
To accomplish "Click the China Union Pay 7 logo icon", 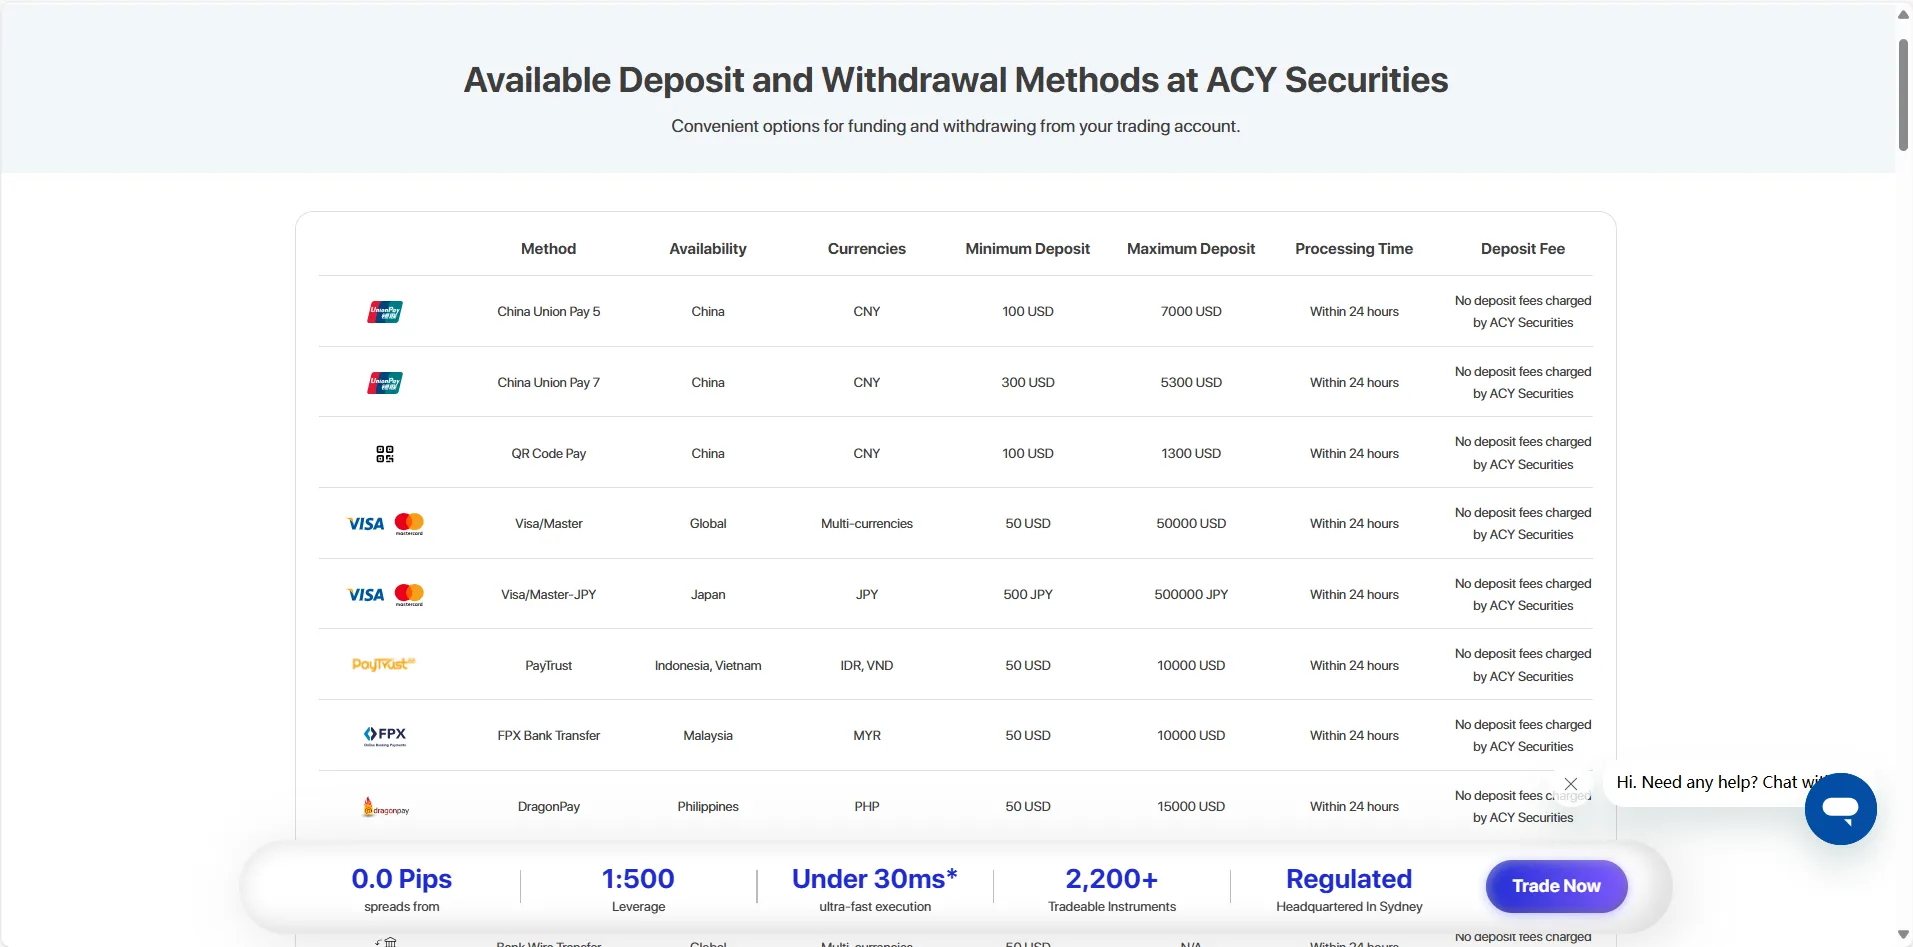I will click(x=385, y=383).
